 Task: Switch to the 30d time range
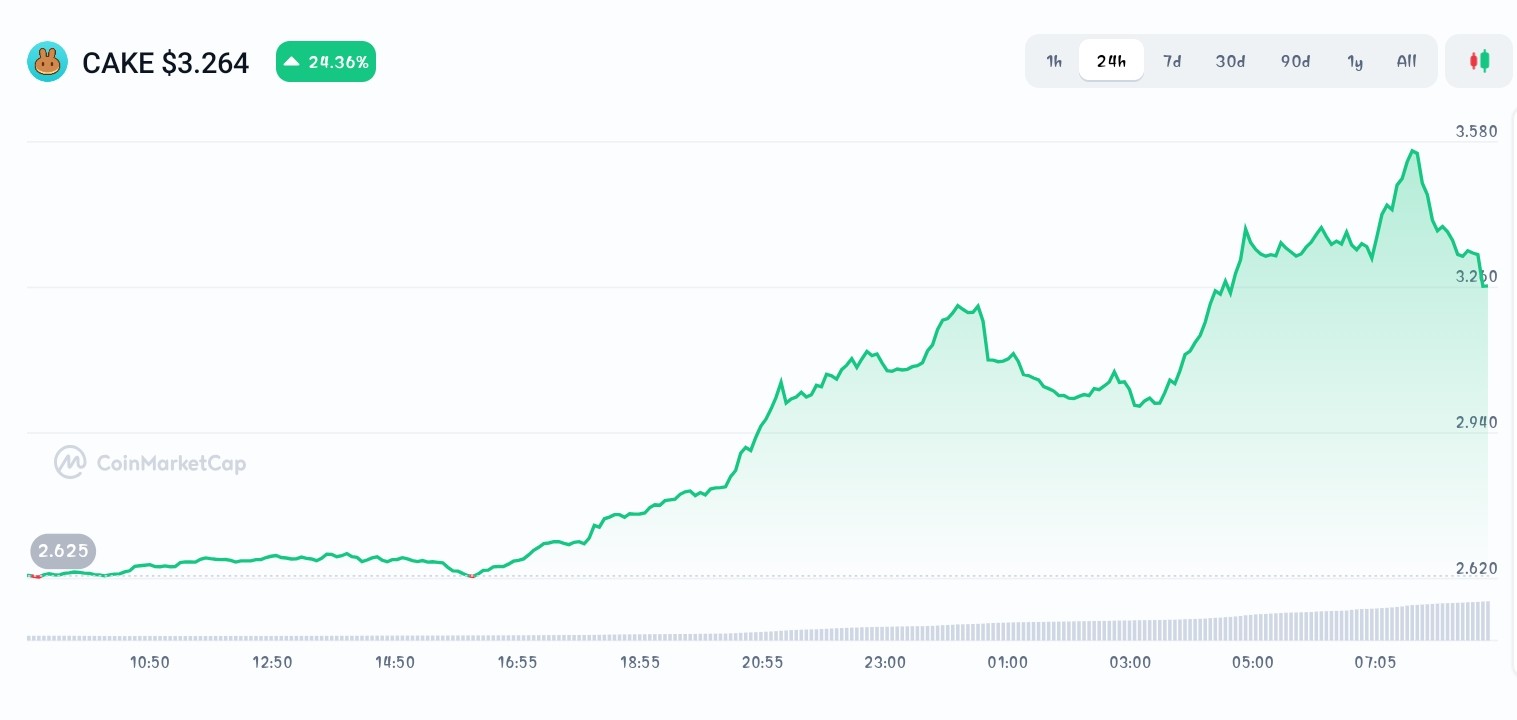[1230, 61]
